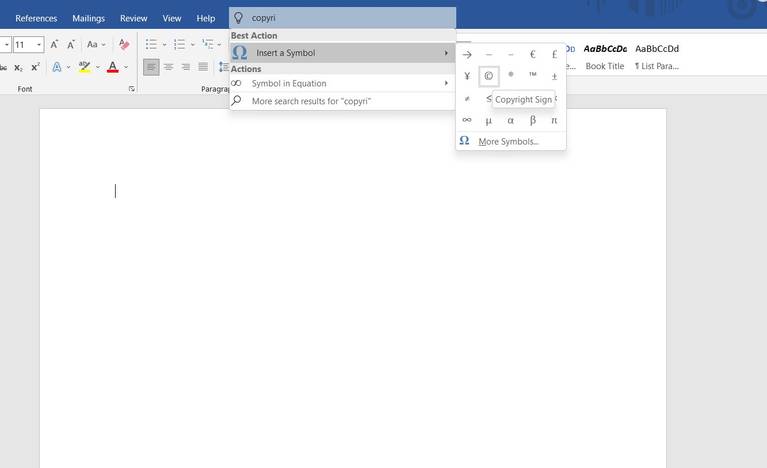
Task: Open Font dialog launcher
Action: [132, 89]
